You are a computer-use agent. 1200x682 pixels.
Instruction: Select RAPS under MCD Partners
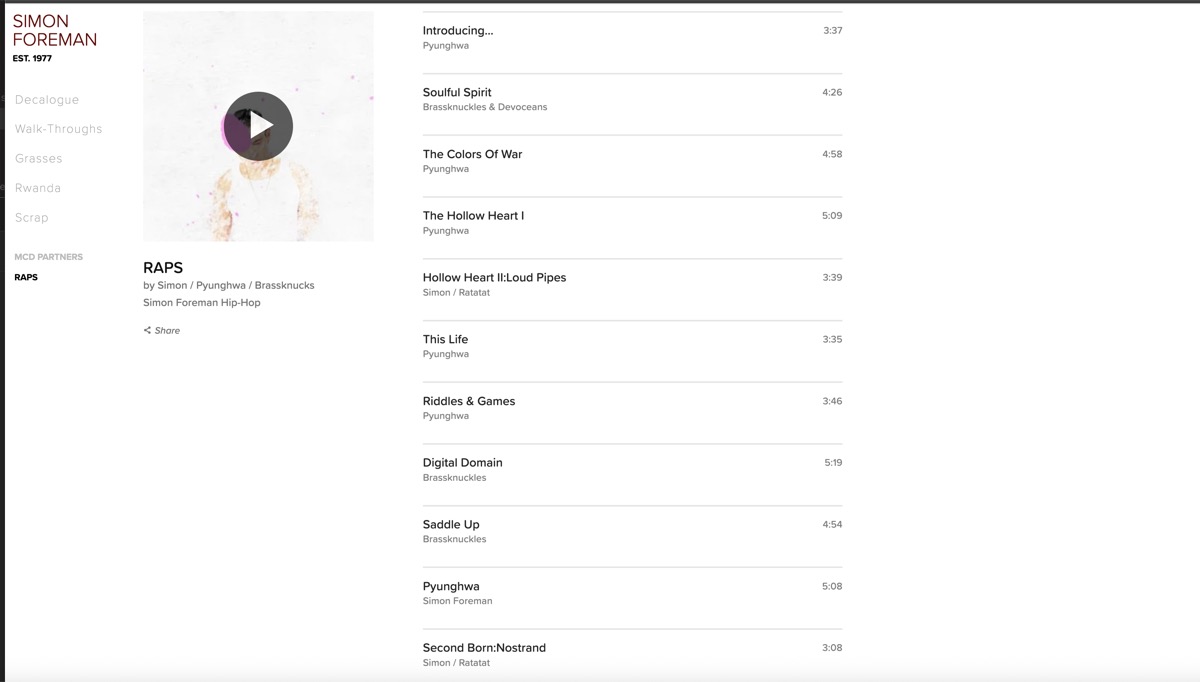(26, 277)
